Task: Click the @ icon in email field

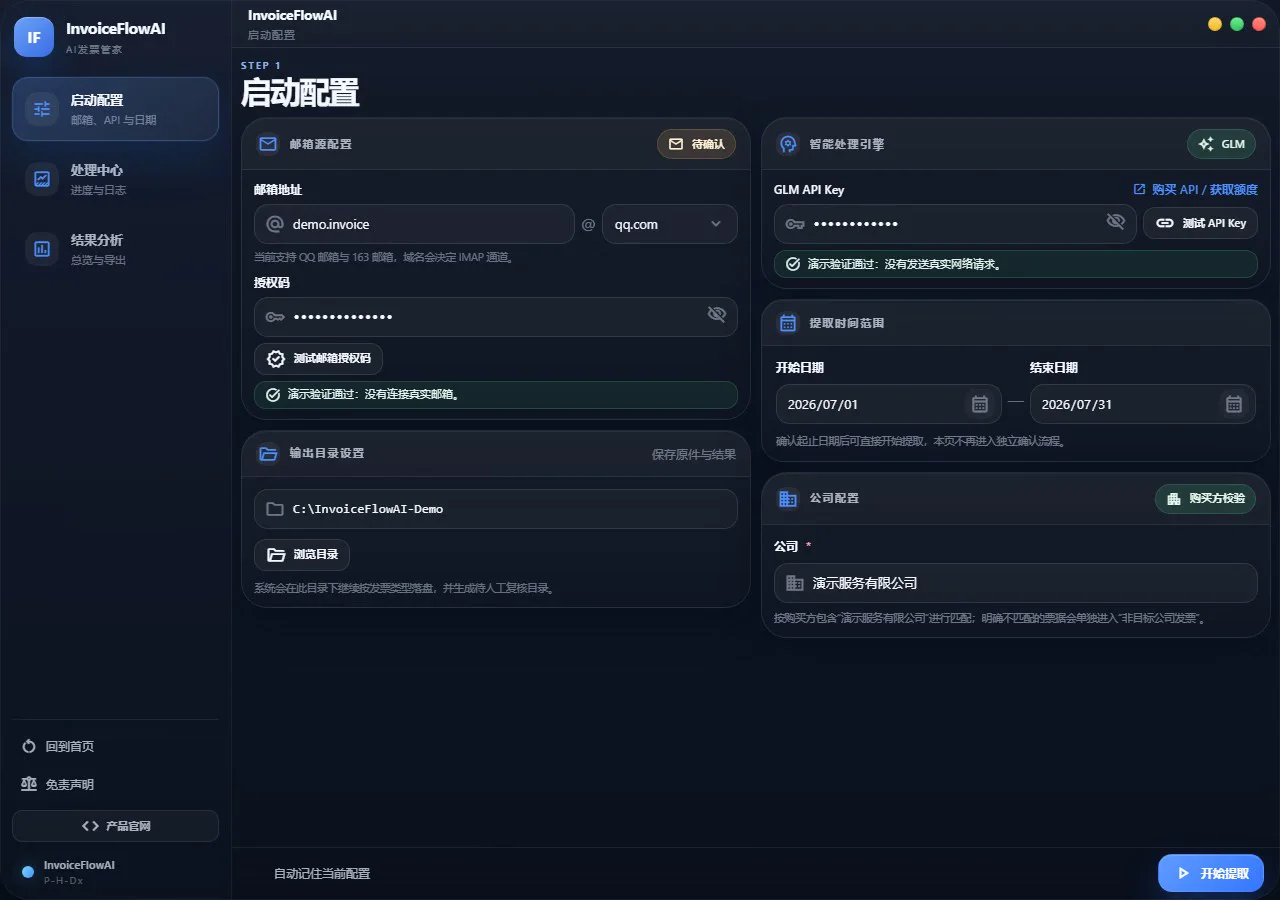Action: 275,224
